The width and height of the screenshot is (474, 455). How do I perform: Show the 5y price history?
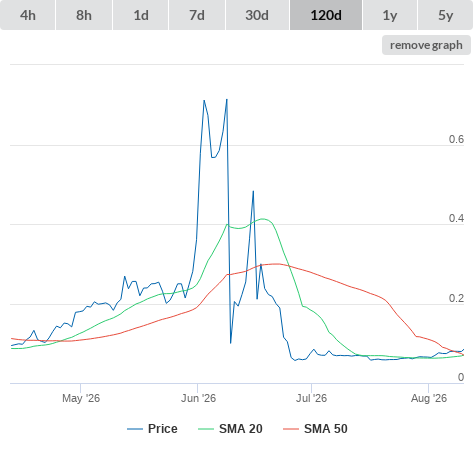(x=445, y=15)
